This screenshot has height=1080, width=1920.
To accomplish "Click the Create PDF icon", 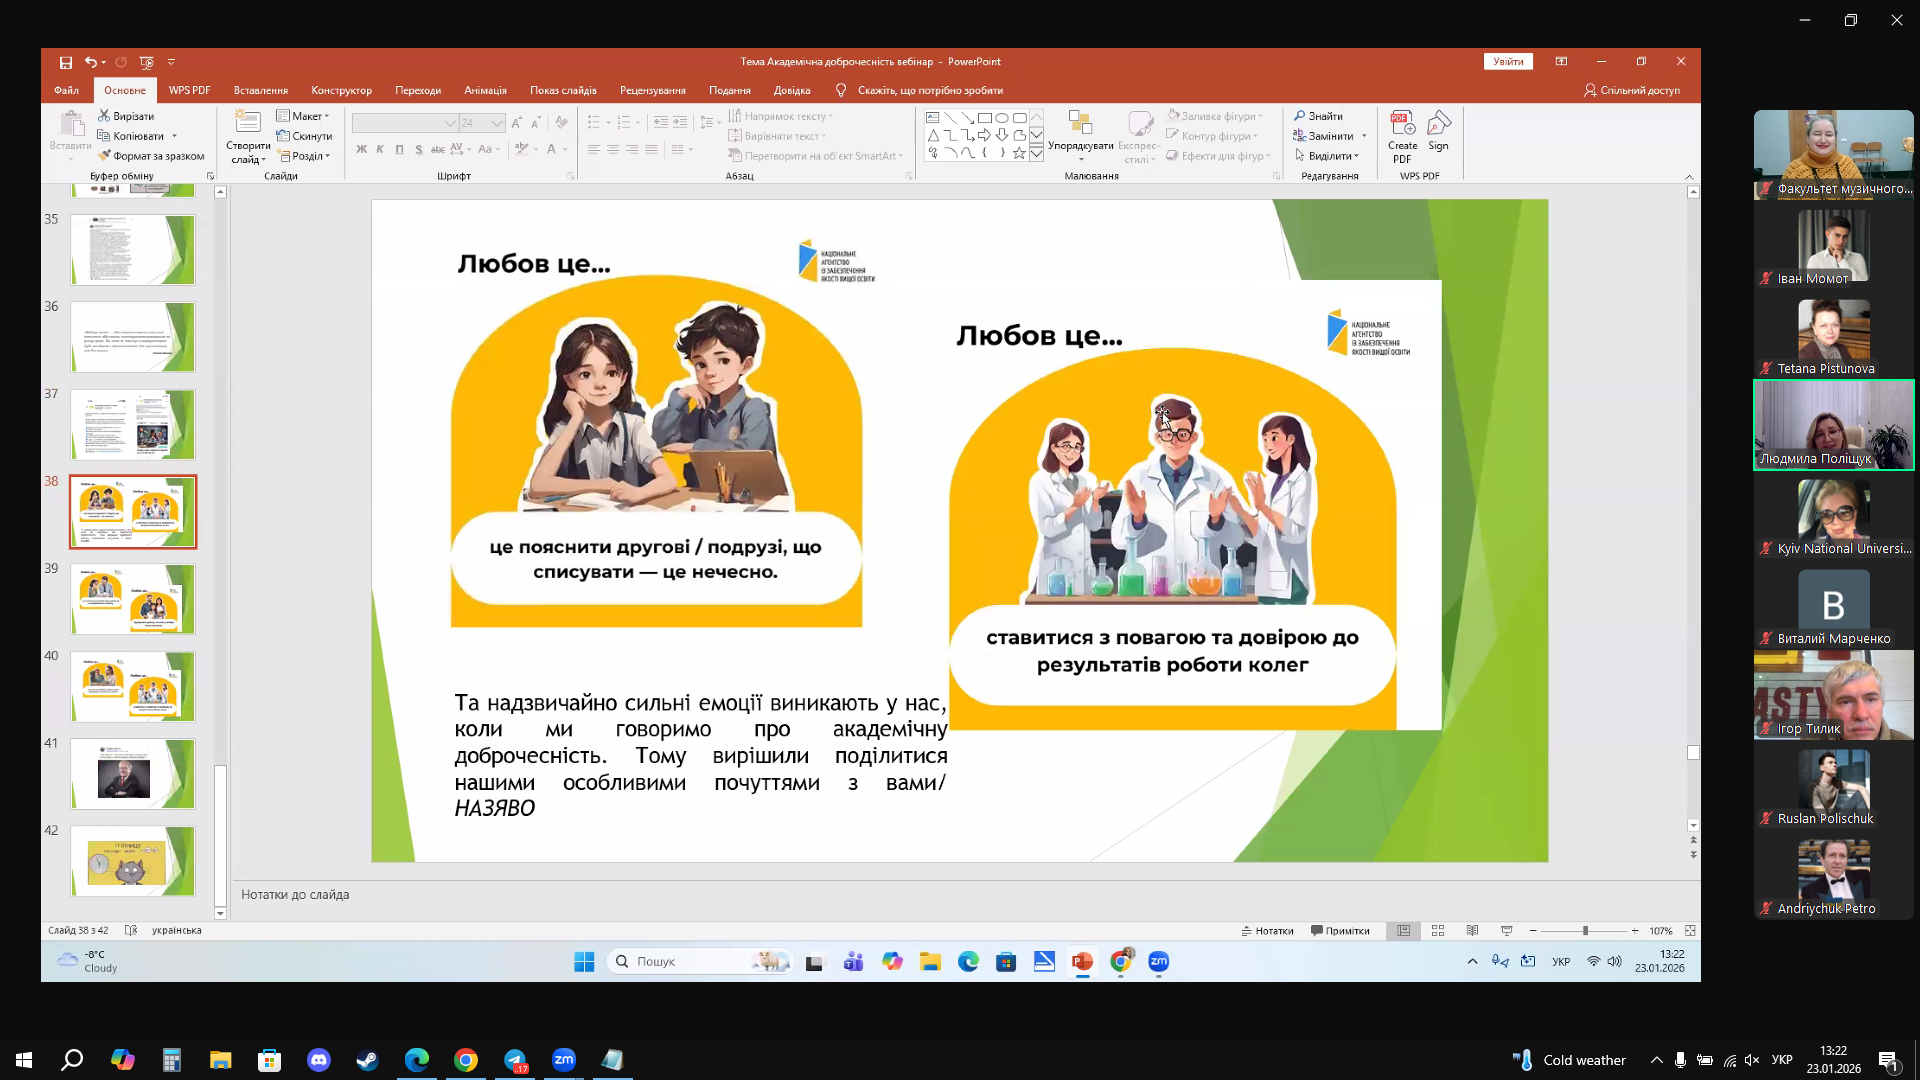I will pos(1402,137).
